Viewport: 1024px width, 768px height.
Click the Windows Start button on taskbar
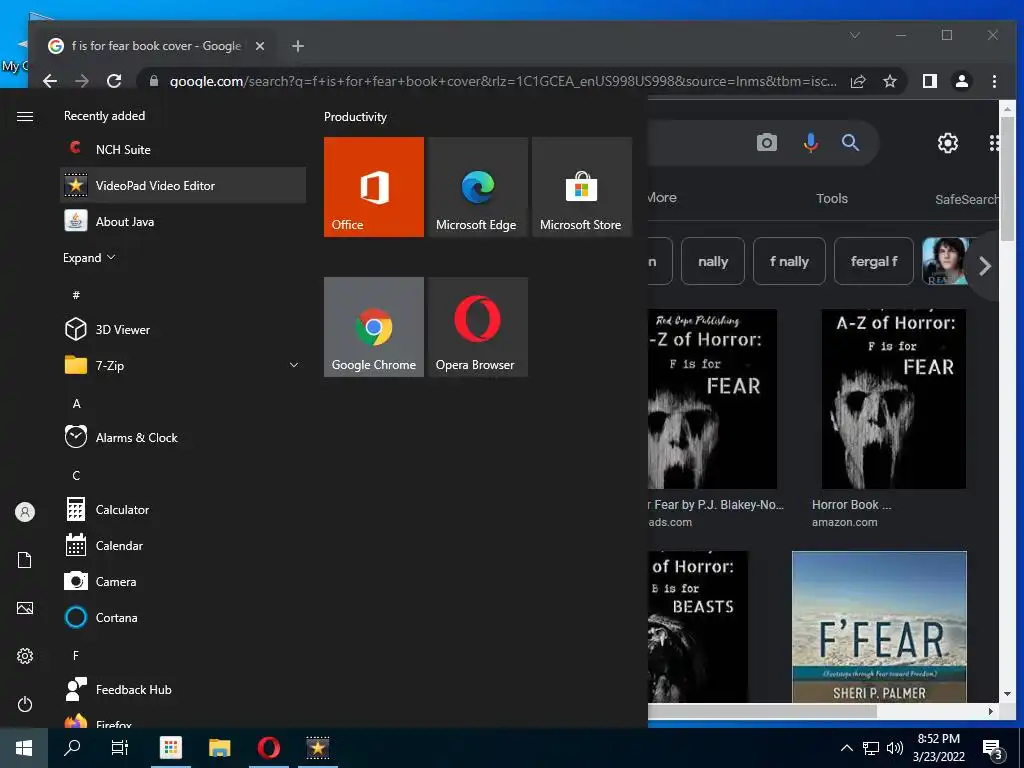coord(24,748)
